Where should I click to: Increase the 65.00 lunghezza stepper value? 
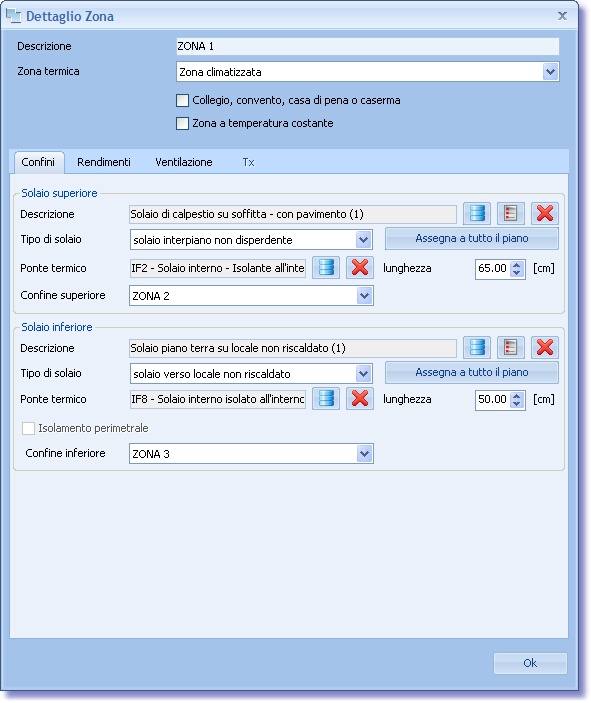[517, 265]
